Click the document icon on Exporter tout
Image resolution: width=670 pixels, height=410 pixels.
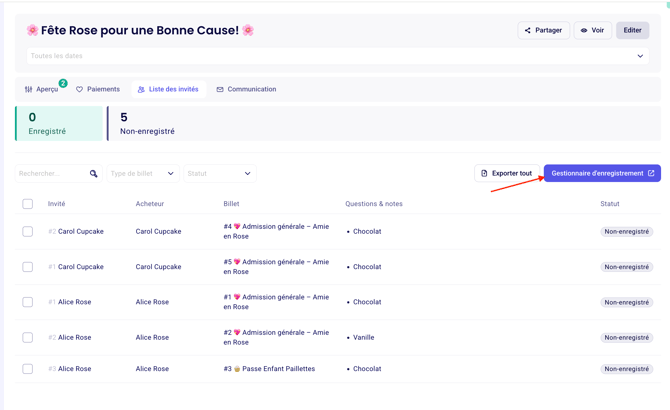pos(485,174)
